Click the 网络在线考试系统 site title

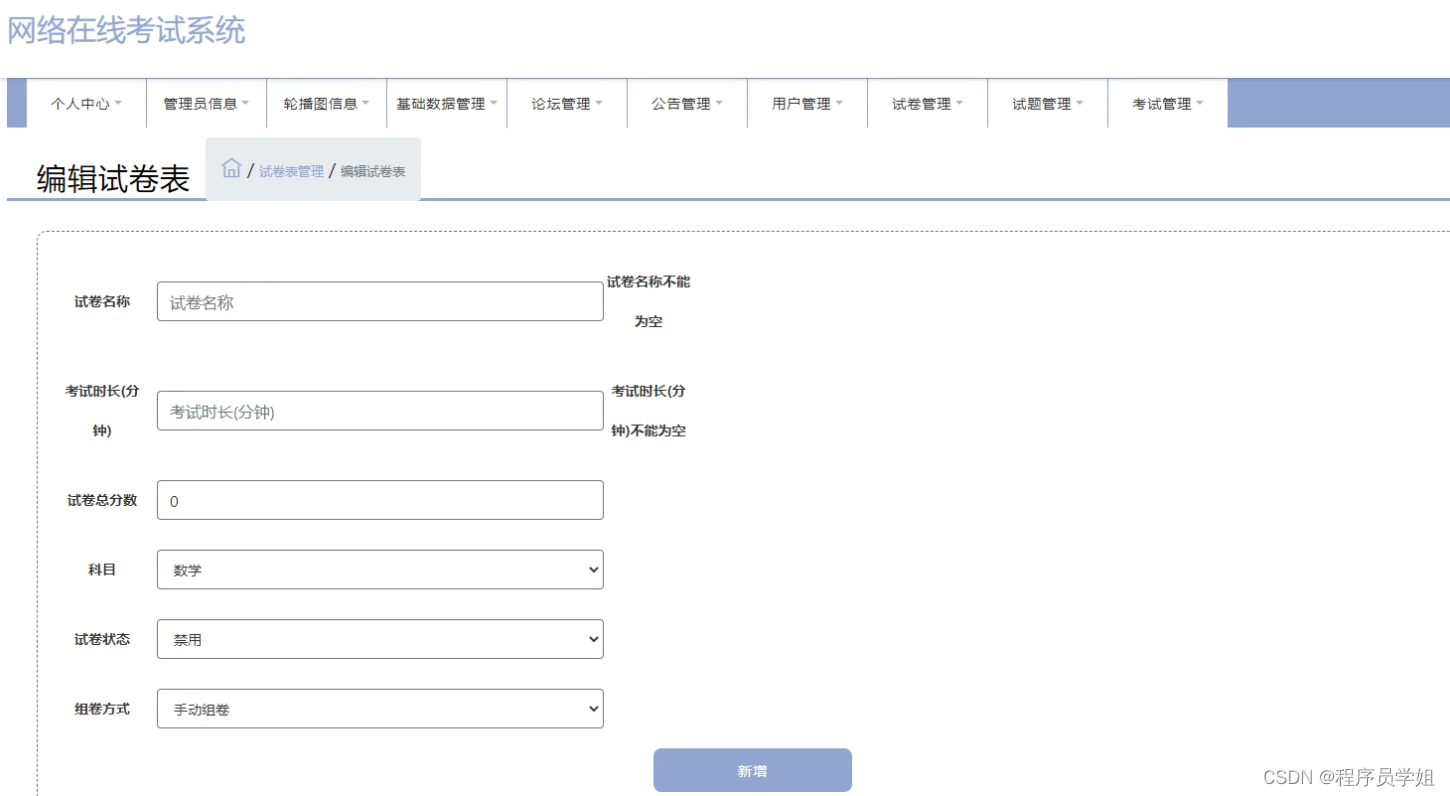click(126, 30)
